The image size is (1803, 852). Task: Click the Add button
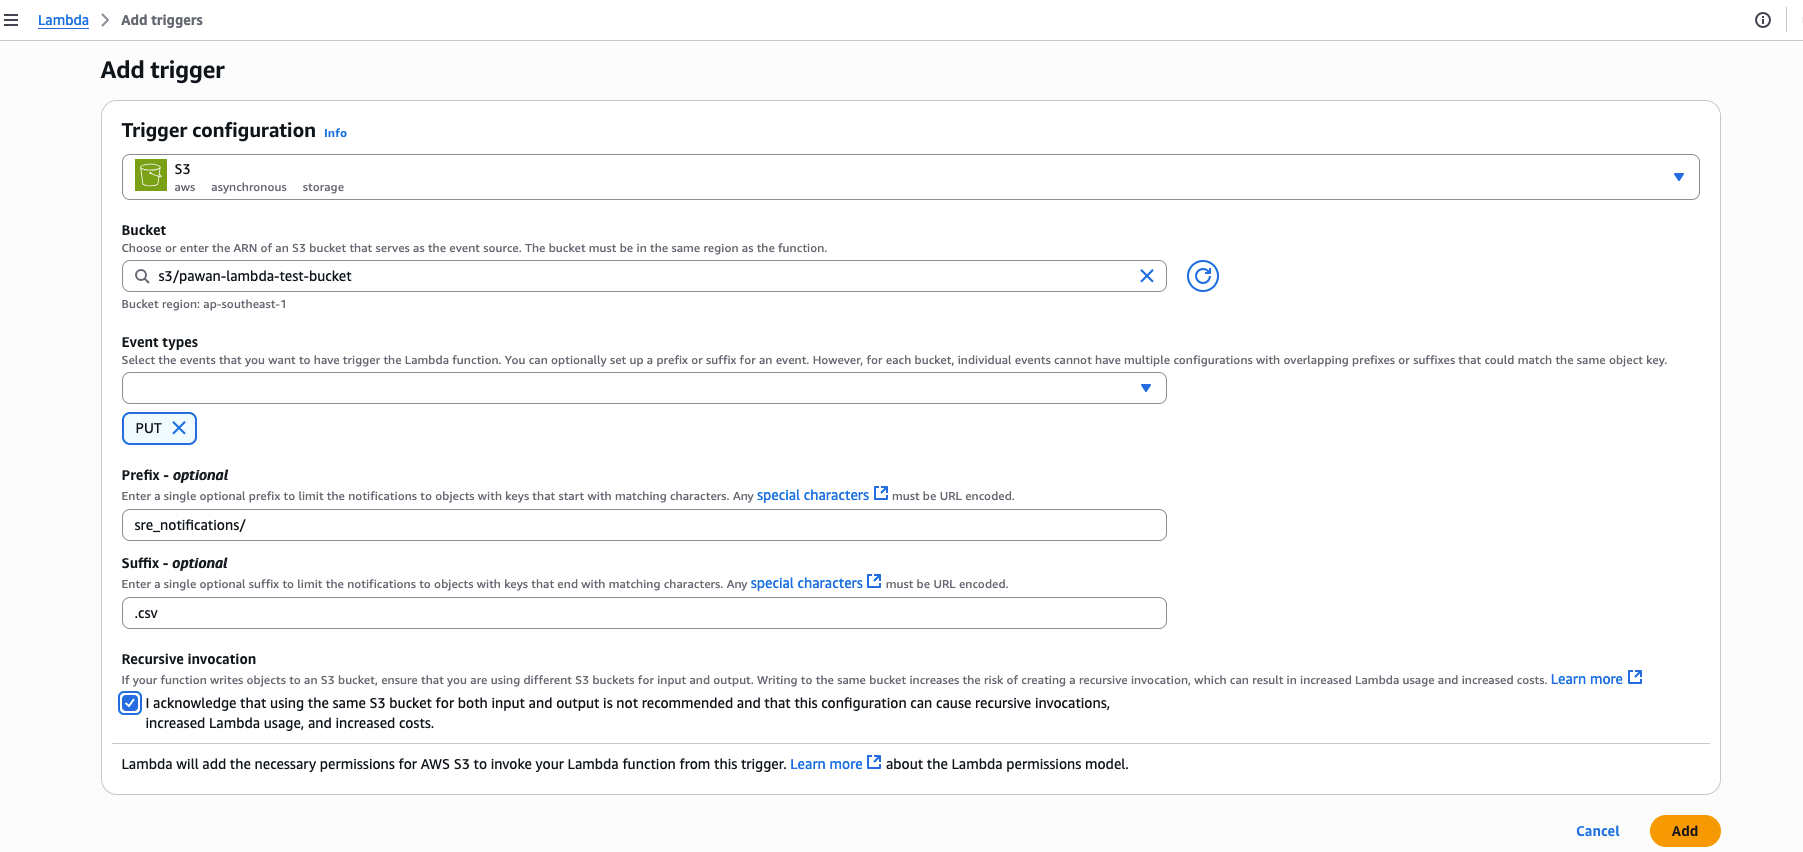pyautogui.click(x=1685, y=831)
